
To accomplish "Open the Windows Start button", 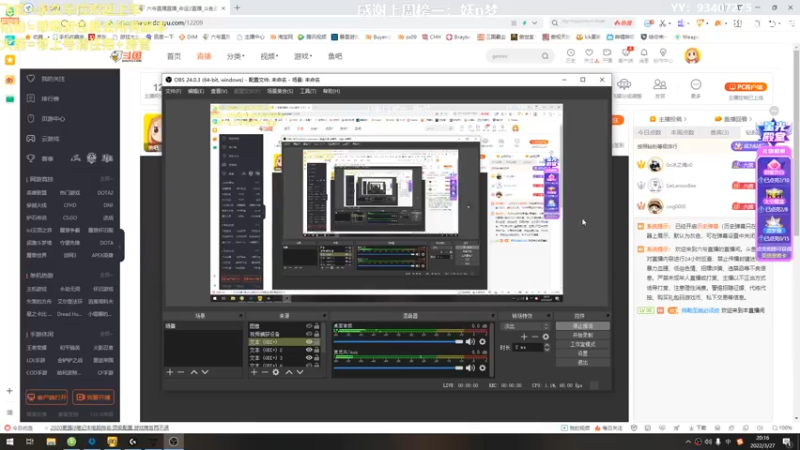I will 10,442.
